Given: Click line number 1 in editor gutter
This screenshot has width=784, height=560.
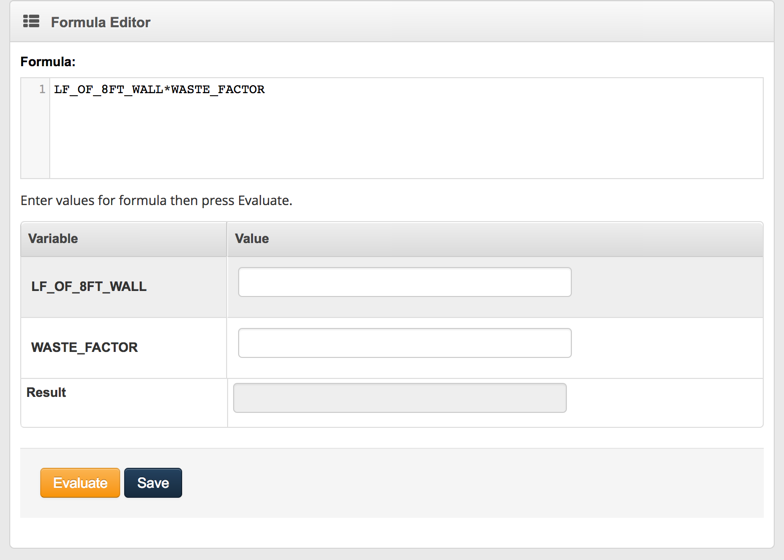Looking at the screenshot, I should [42, 90].
